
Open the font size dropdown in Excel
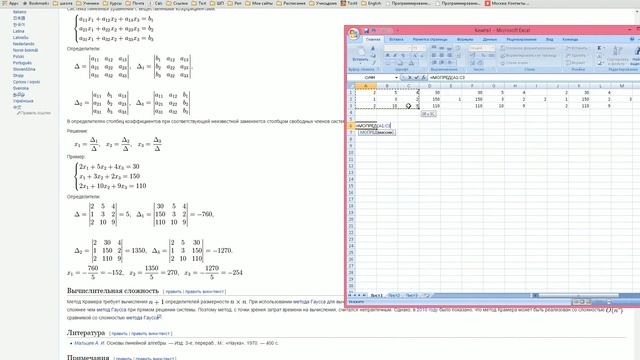[423, 48]
